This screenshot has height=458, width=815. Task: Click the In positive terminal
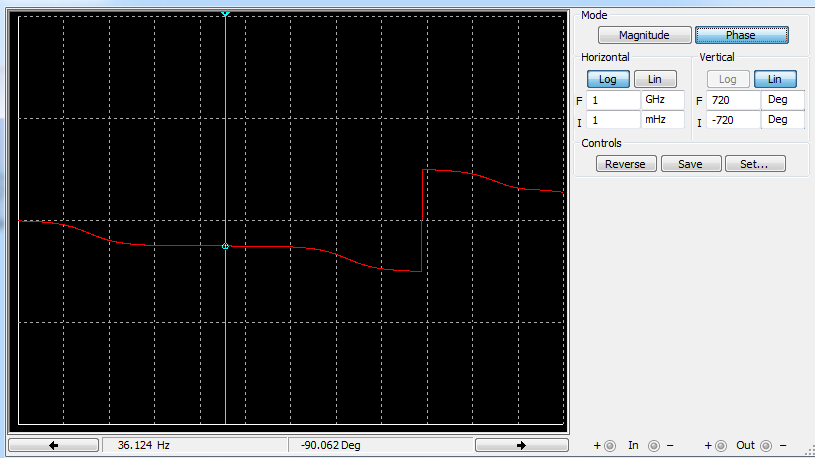point(610,446)
